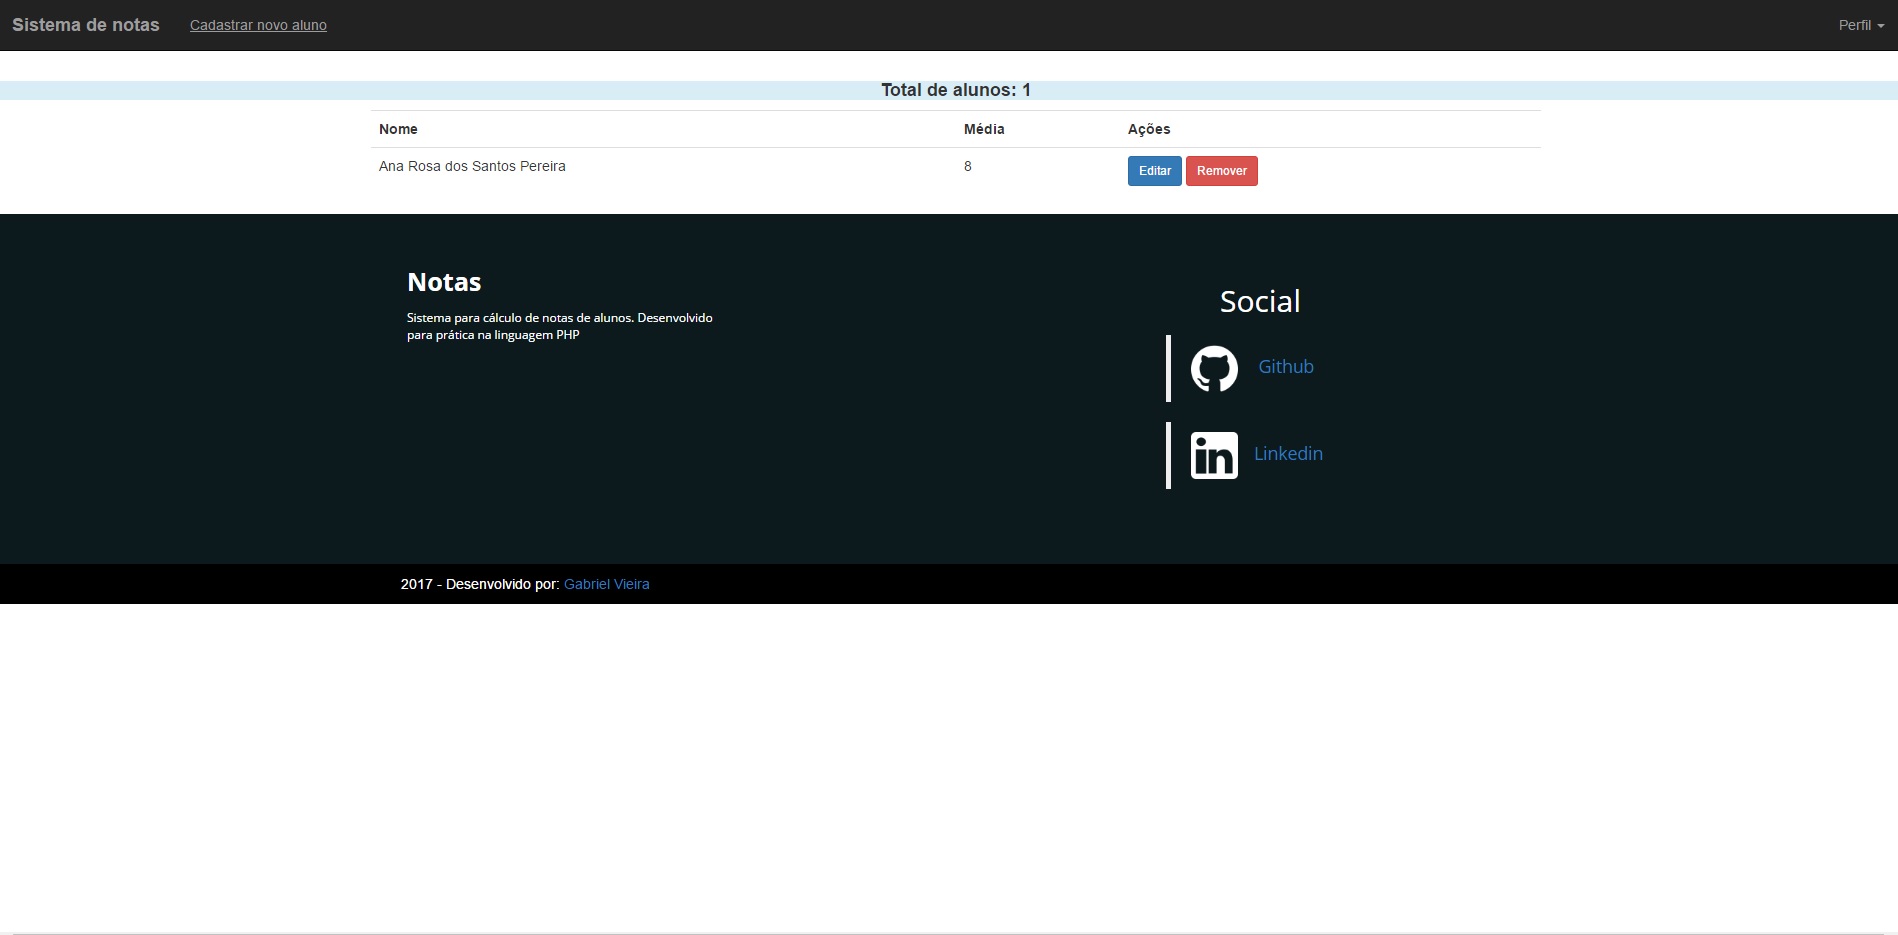Click the GitHub octocat logo icon
The image size is (1898, 935).
[1214, 369]
